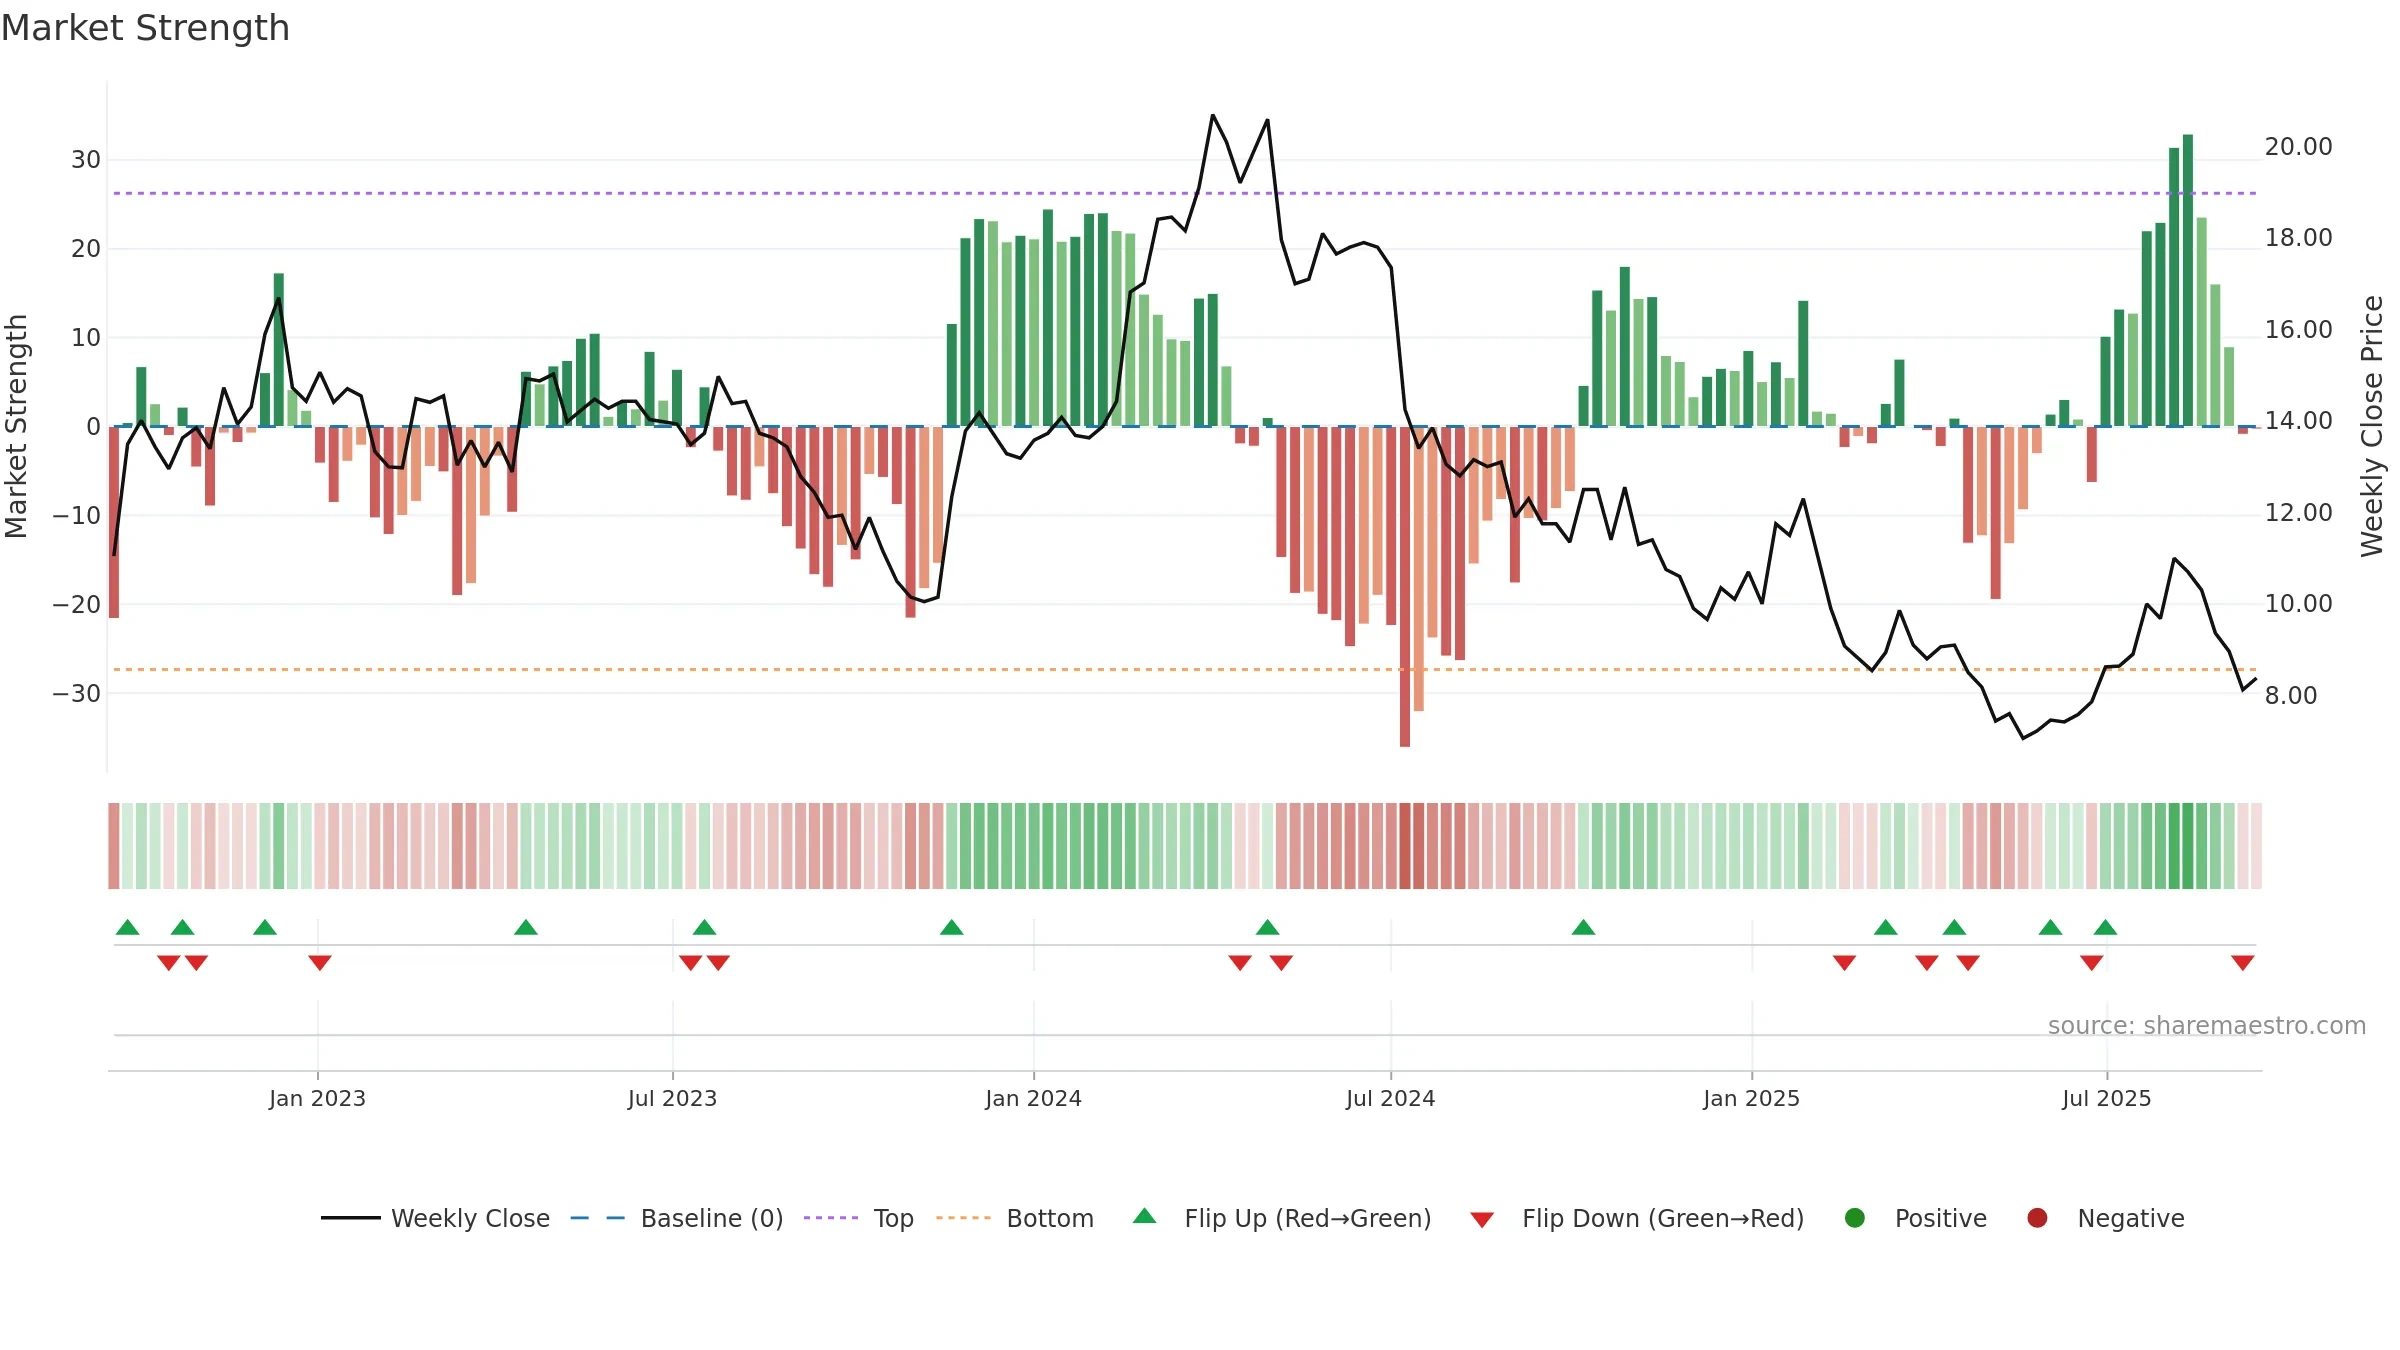Click the flip-up triangle between Jul 2024 and Jan 2025

click(1583, 927)
